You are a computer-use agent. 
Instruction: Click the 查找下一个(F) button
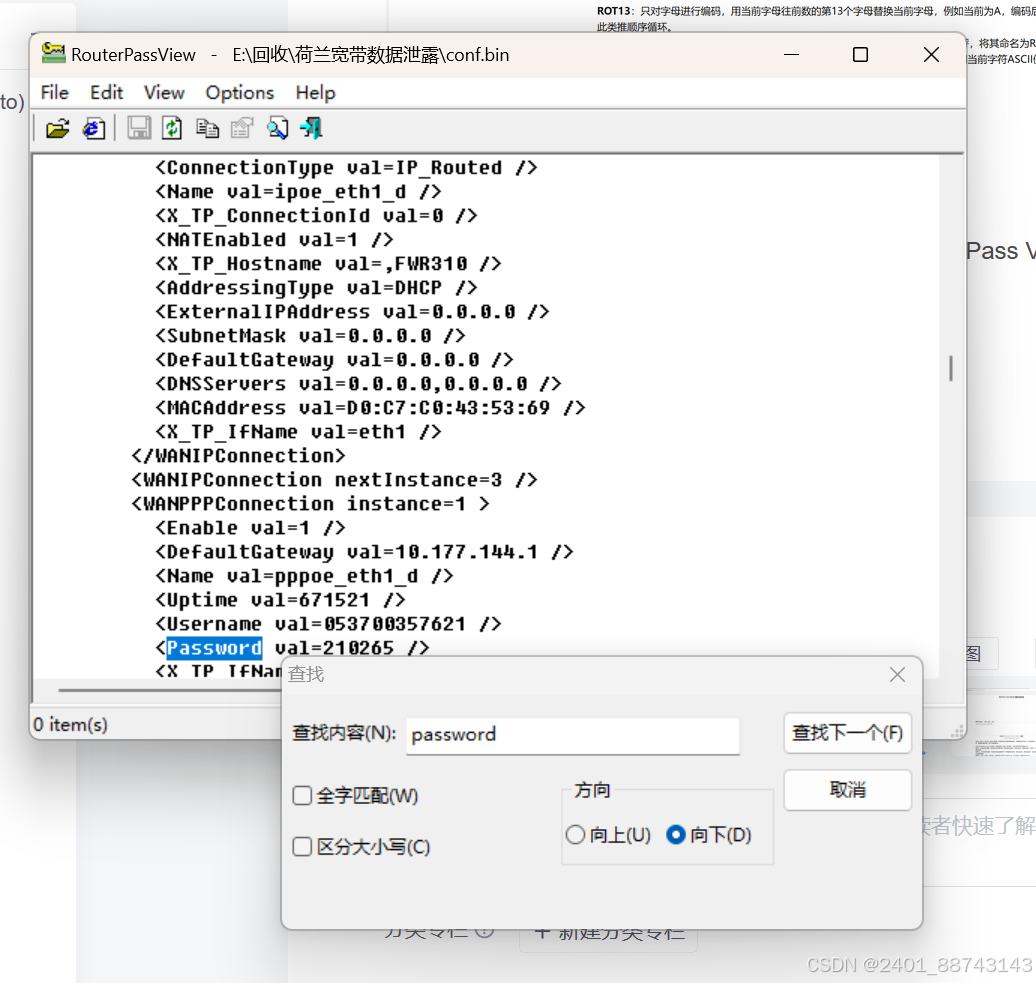click(847, 733)
